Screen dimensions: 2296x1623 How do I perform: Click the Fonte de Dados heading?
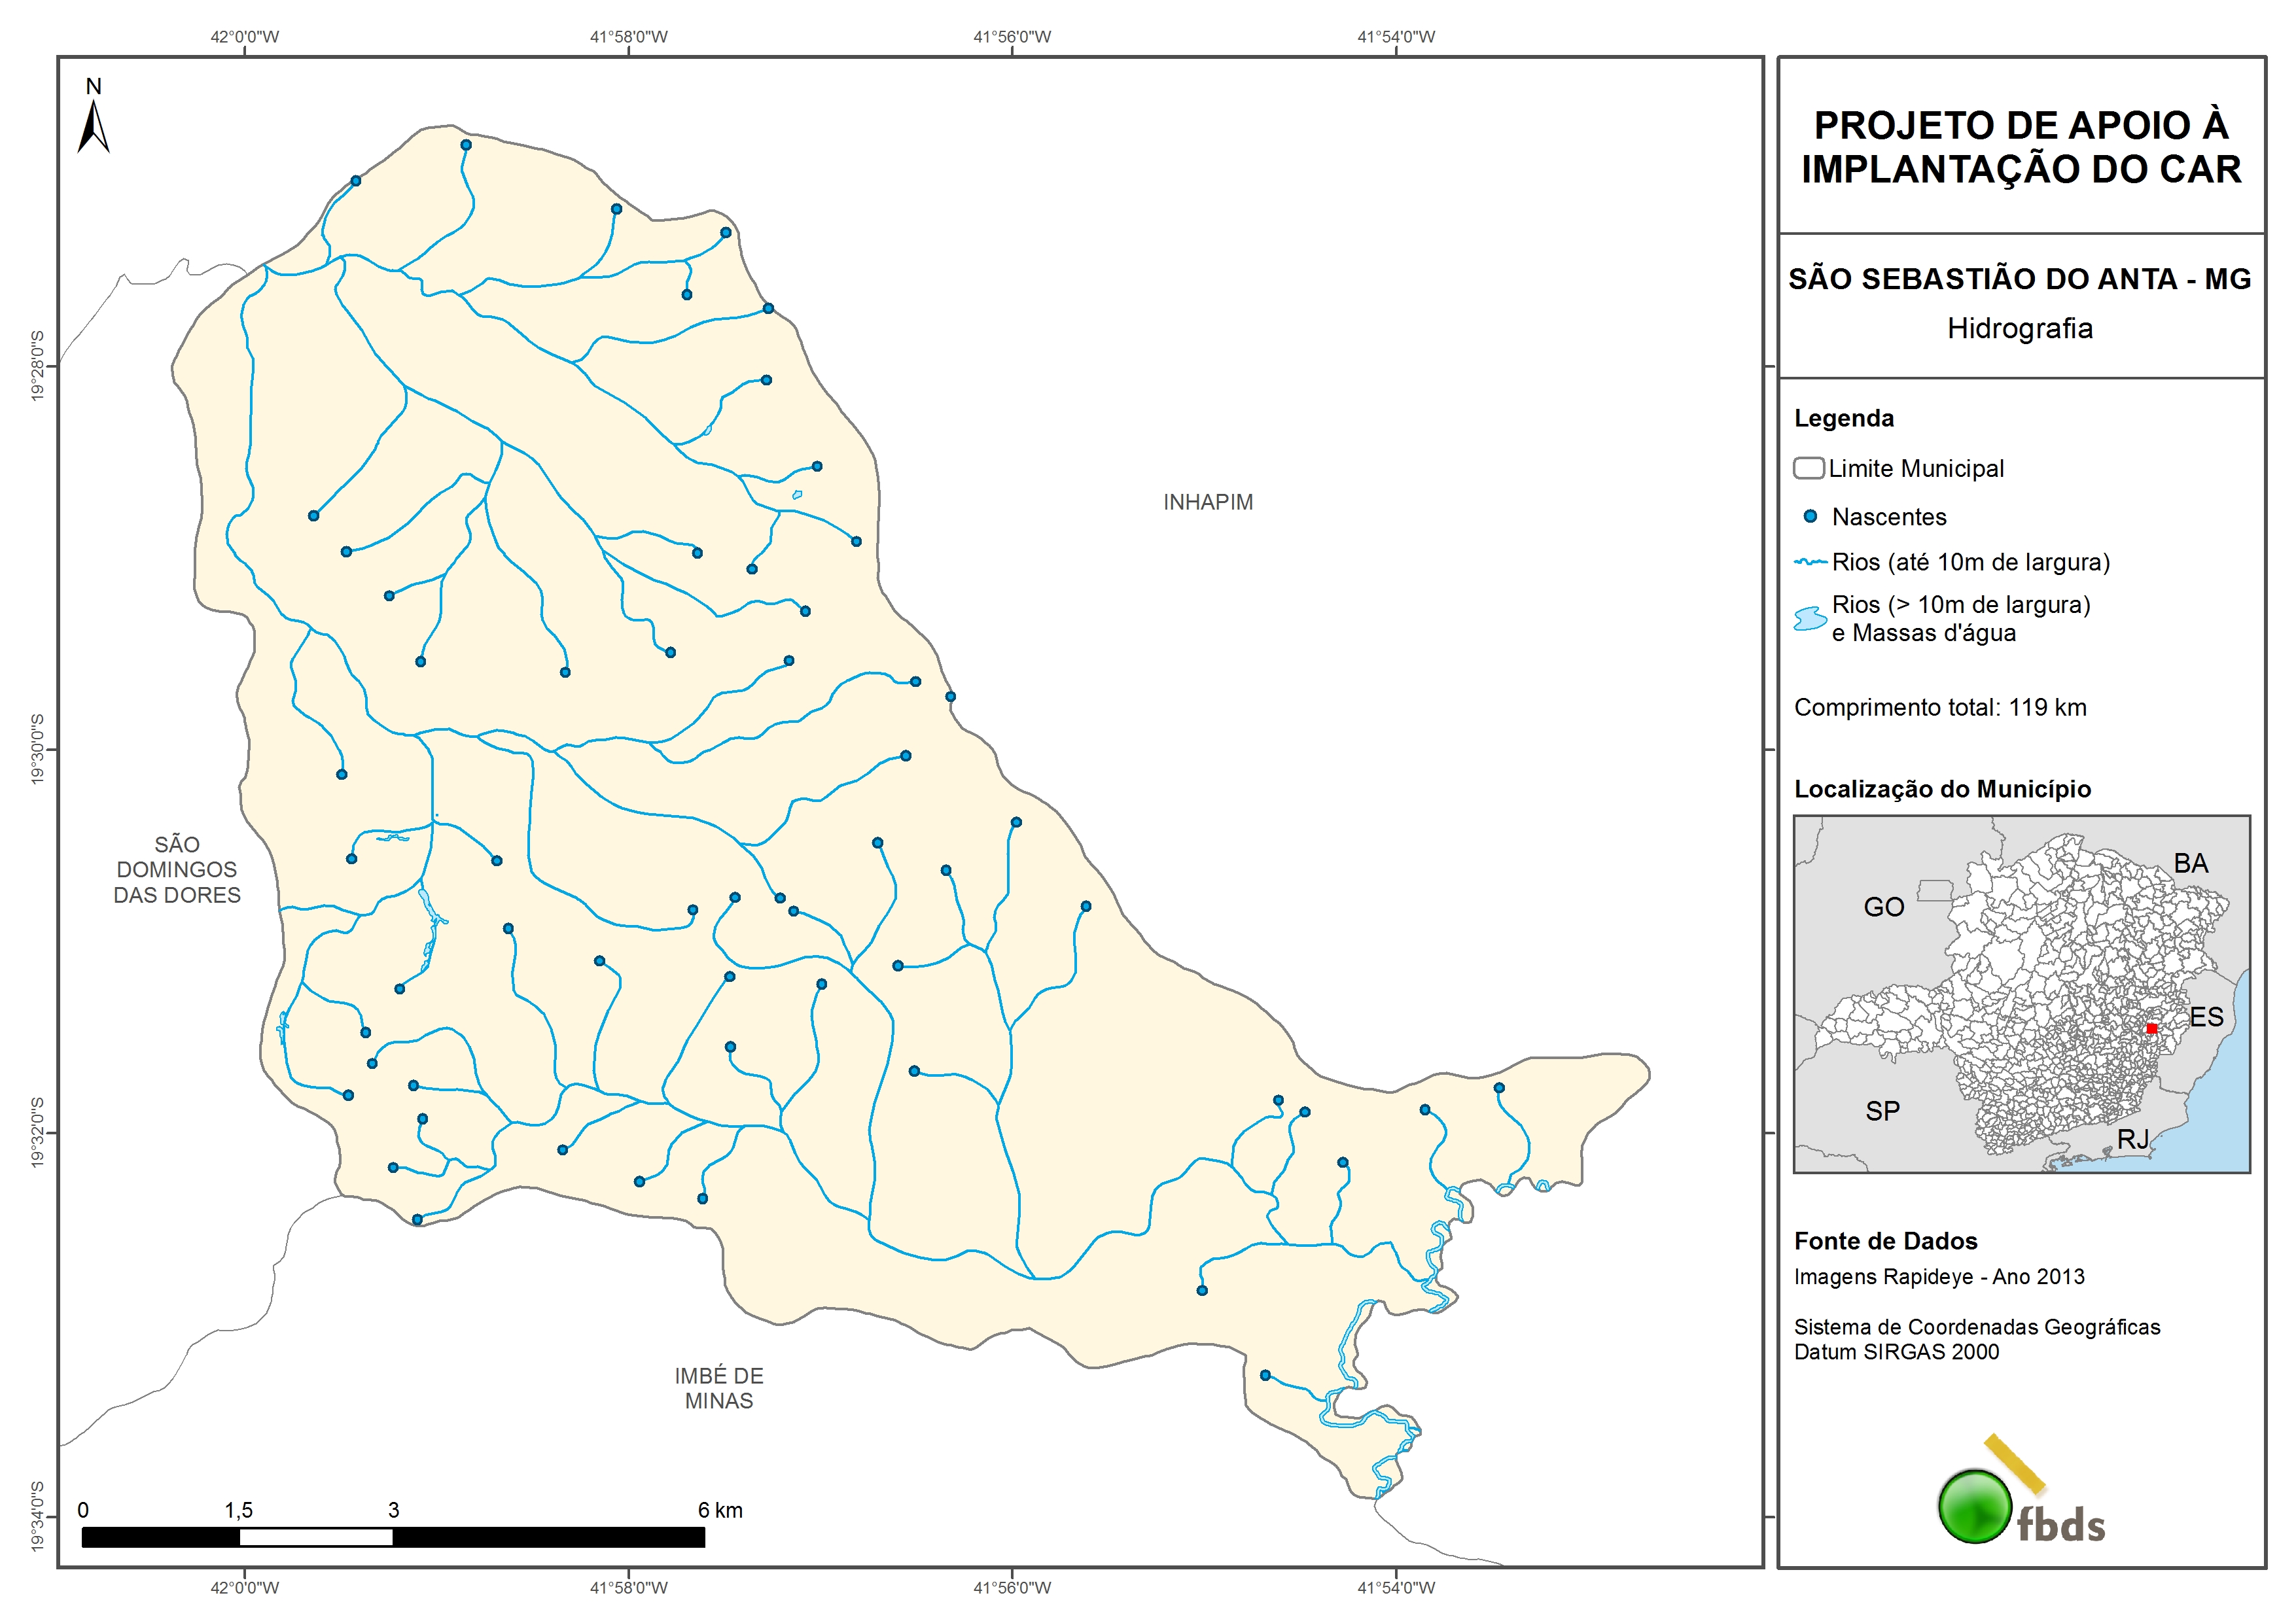tap(1885, 1241)
